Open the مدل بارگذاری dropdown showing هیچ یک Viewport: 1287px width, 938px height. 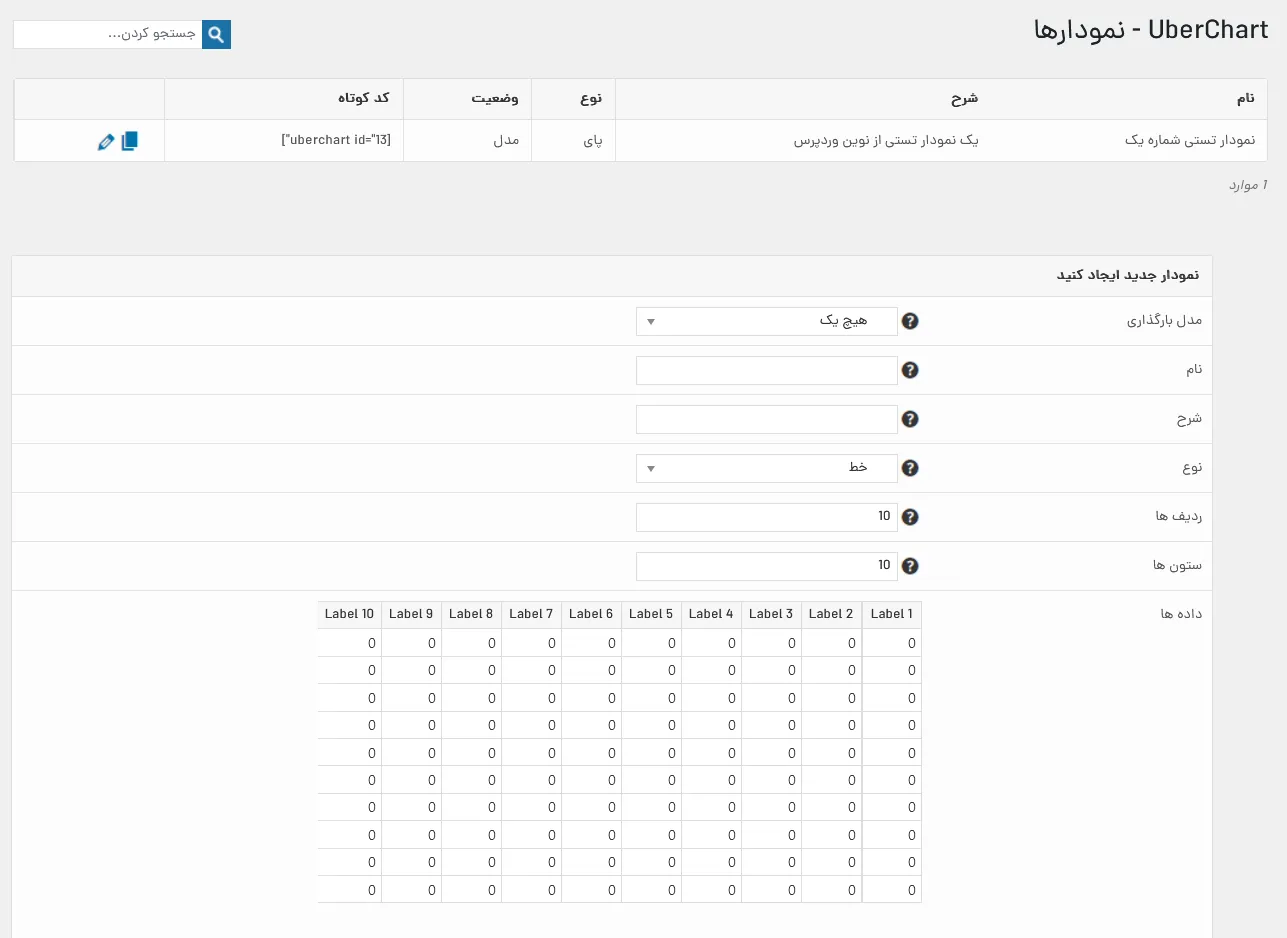[767, 321]
